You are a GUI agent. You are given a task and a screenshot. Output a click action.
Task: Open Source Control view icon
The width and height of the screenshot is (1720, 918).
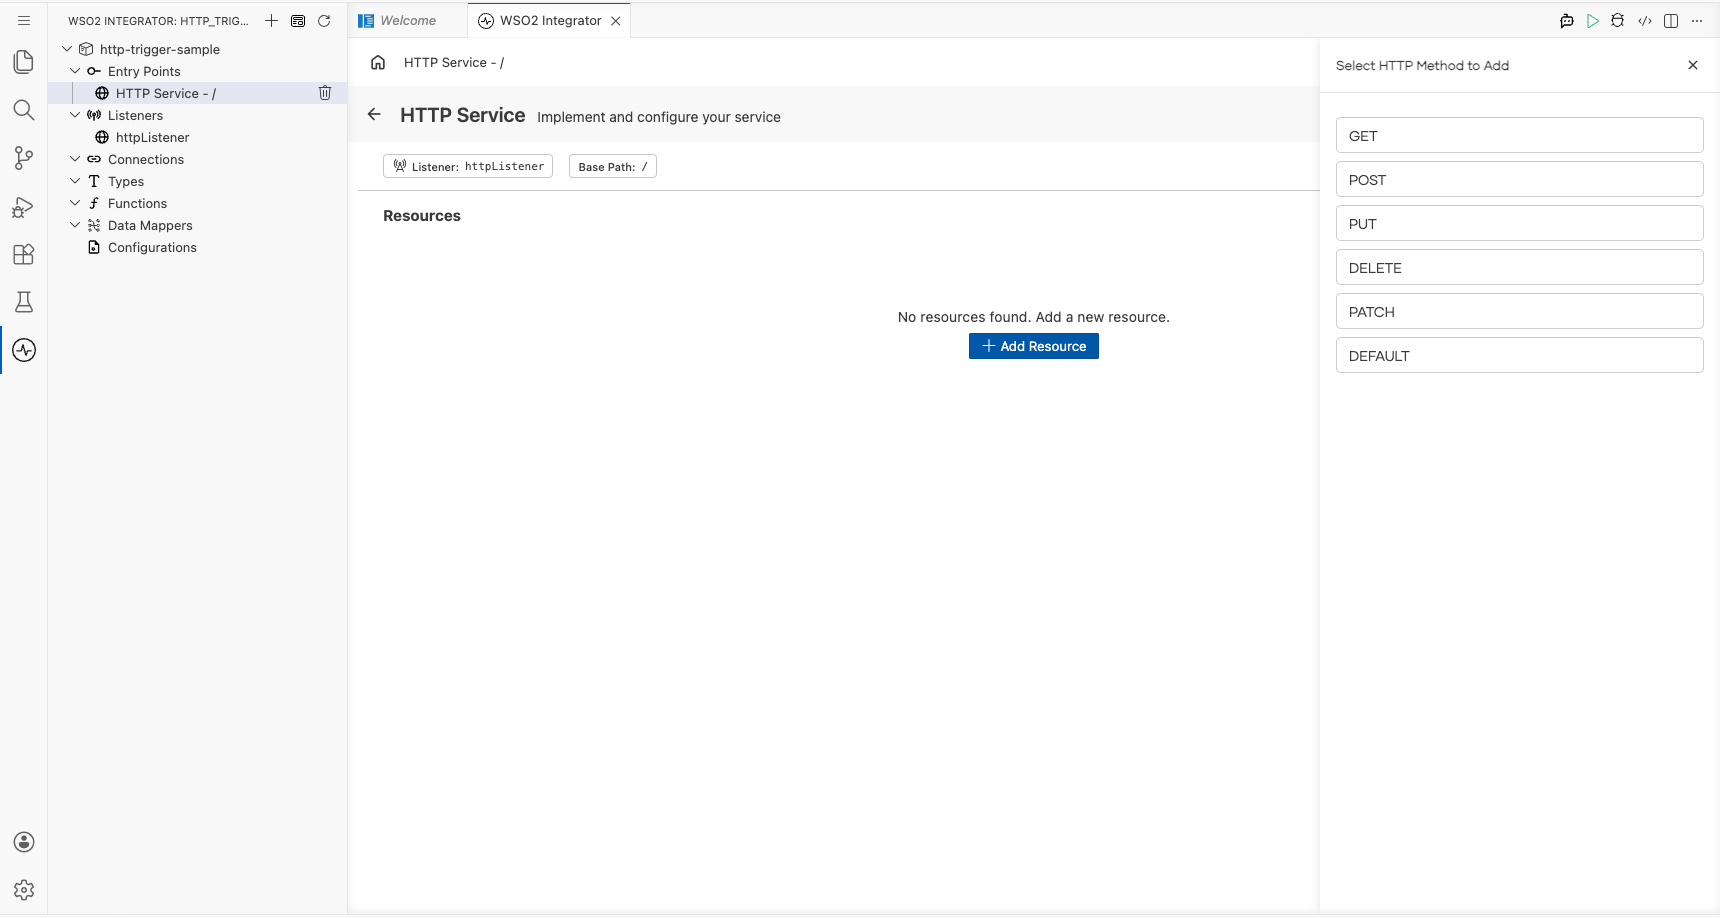click(x=24, y=158)
